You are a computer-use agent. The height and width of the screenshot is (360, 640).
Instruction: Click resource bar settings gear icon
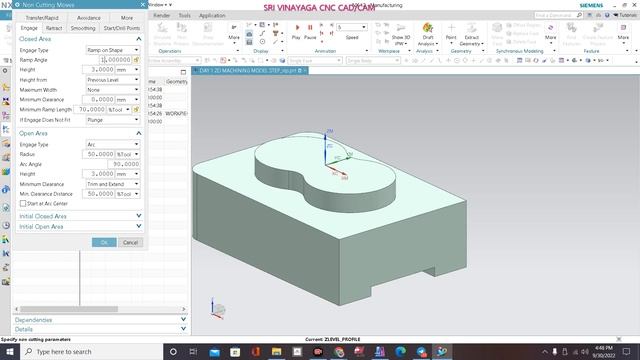tap(5, 71)
